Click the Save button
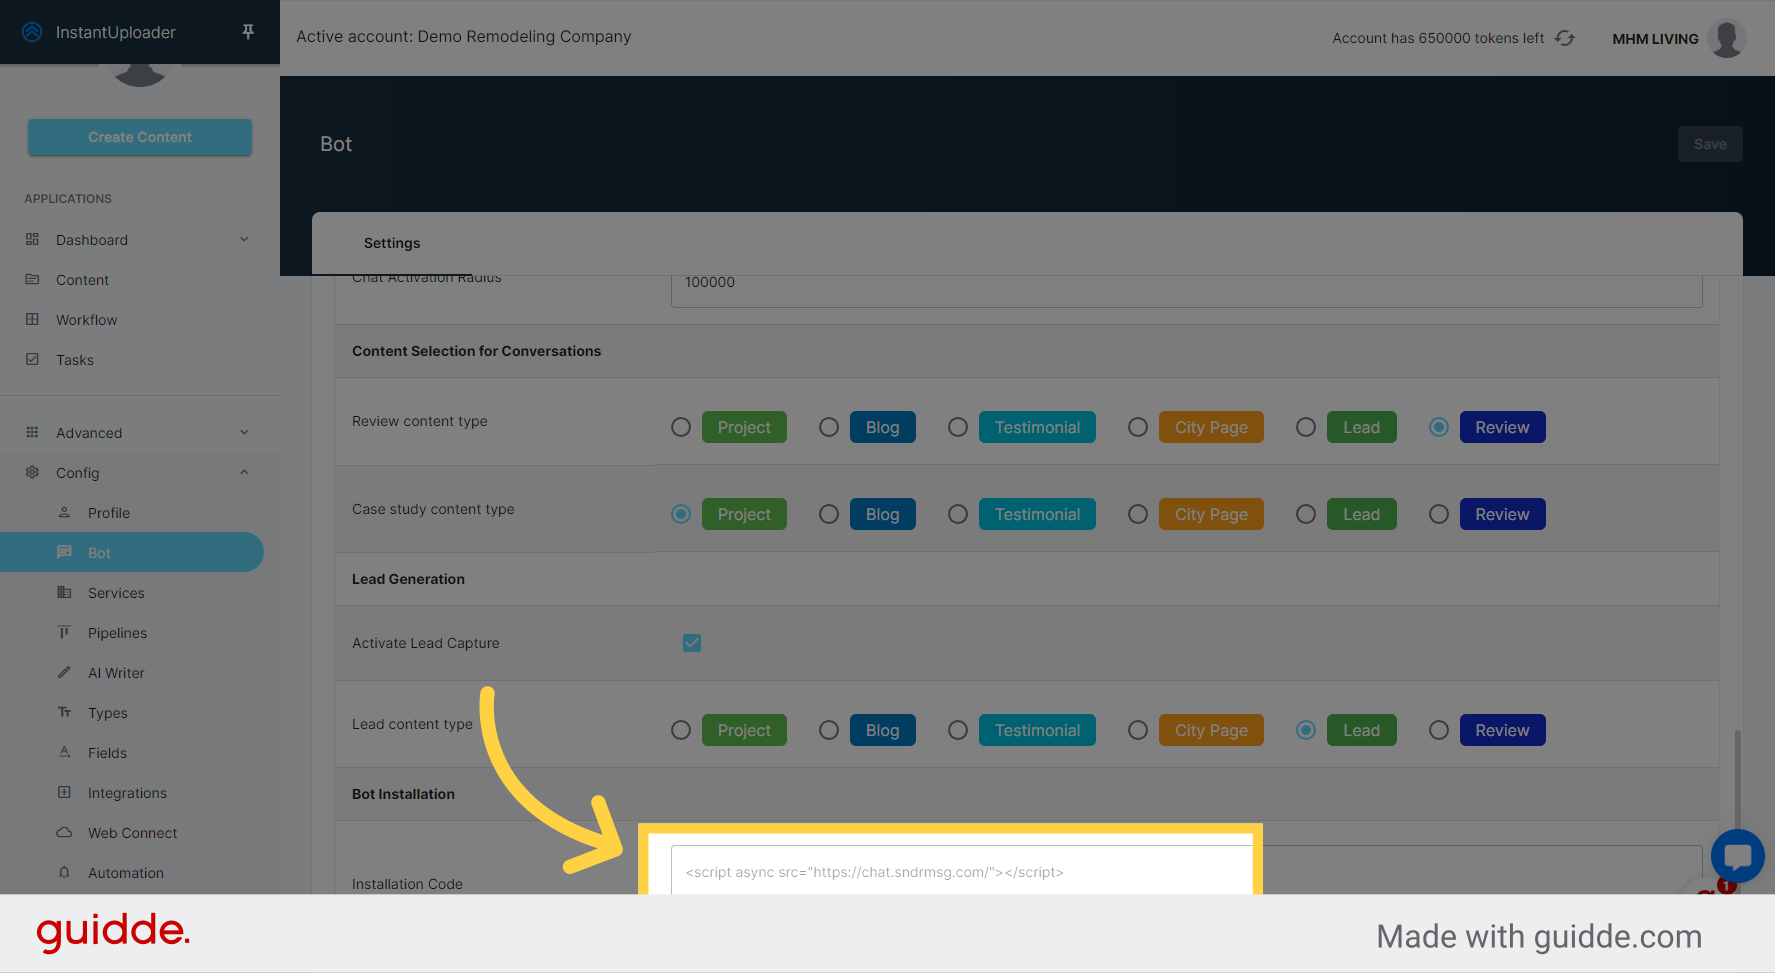Screen dimensions: 1775x973 click(1710, 143)
